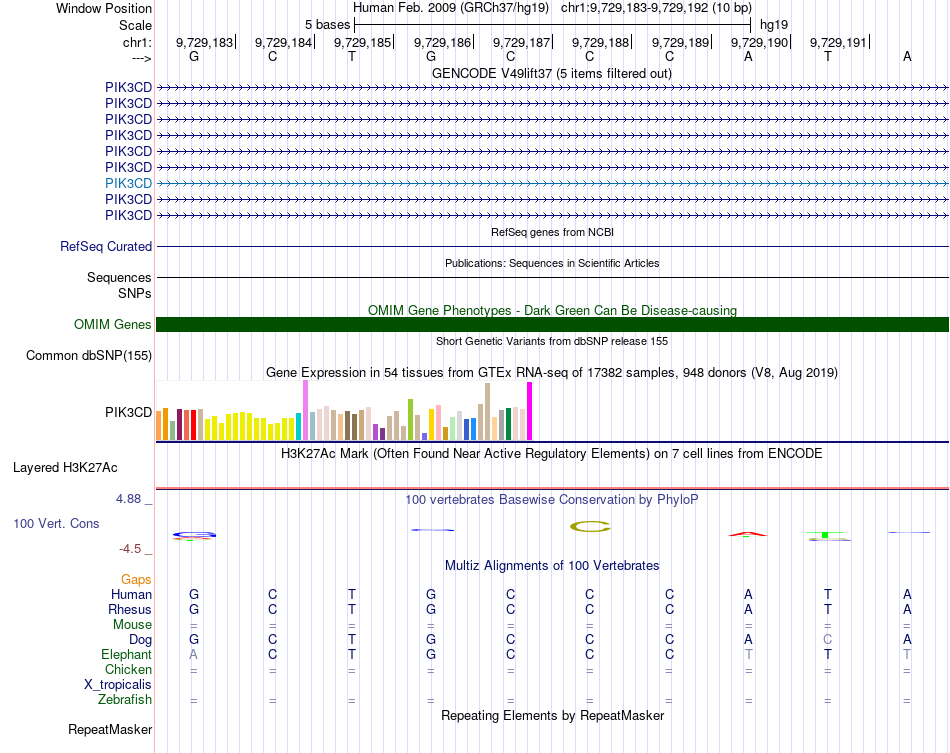Image resolution: width=950 pixels, height=753 pixels.
Task: Select the Human alignment row label
Action: pos(131,595)
